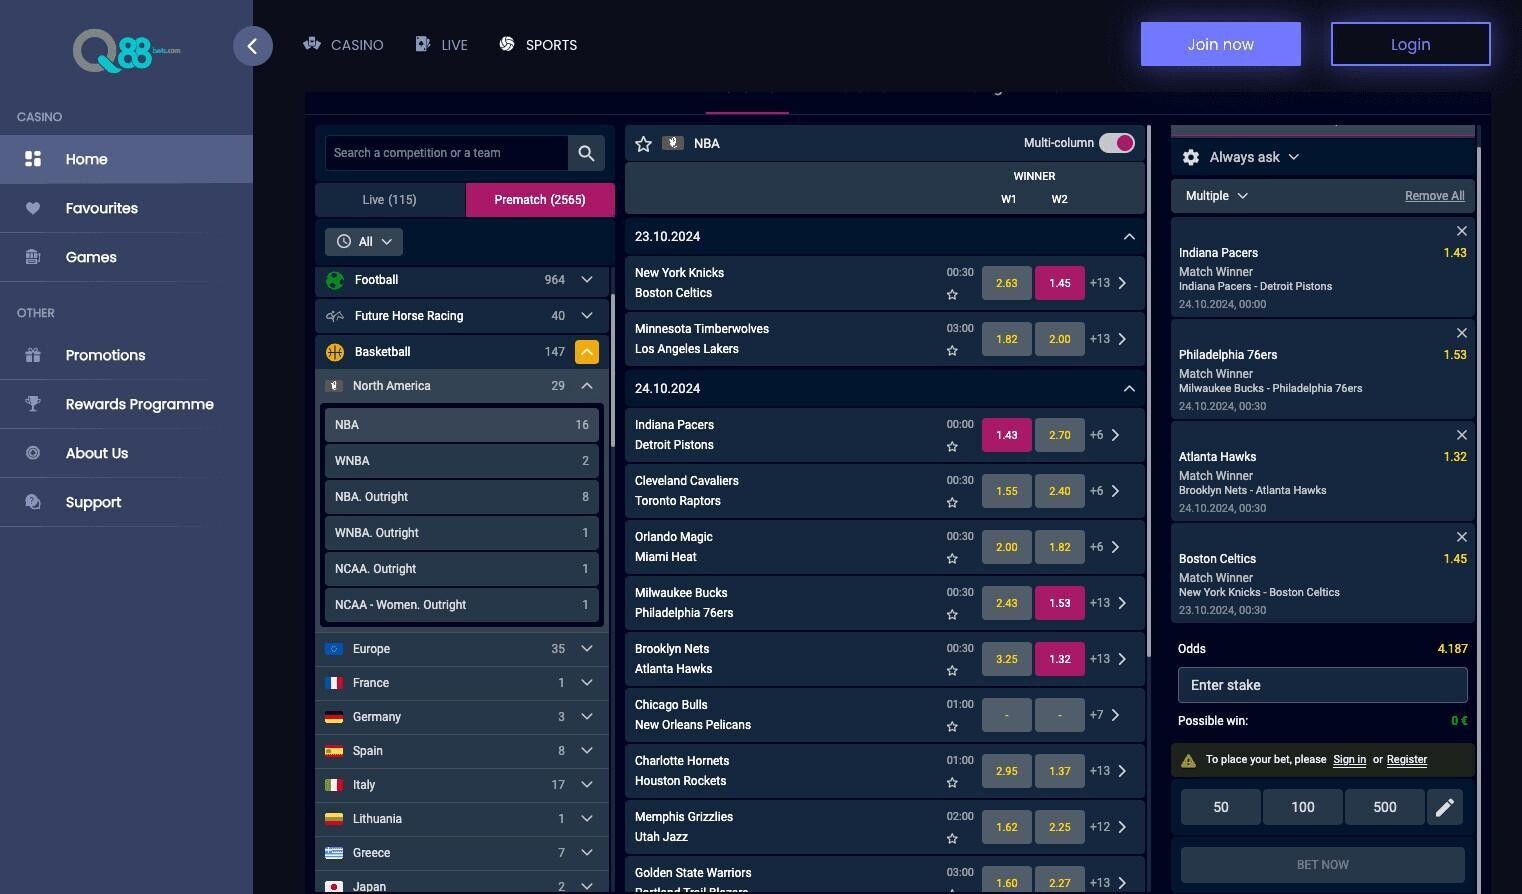
Task: Click the search magnifier icon
Action: [x=587, y=153]
